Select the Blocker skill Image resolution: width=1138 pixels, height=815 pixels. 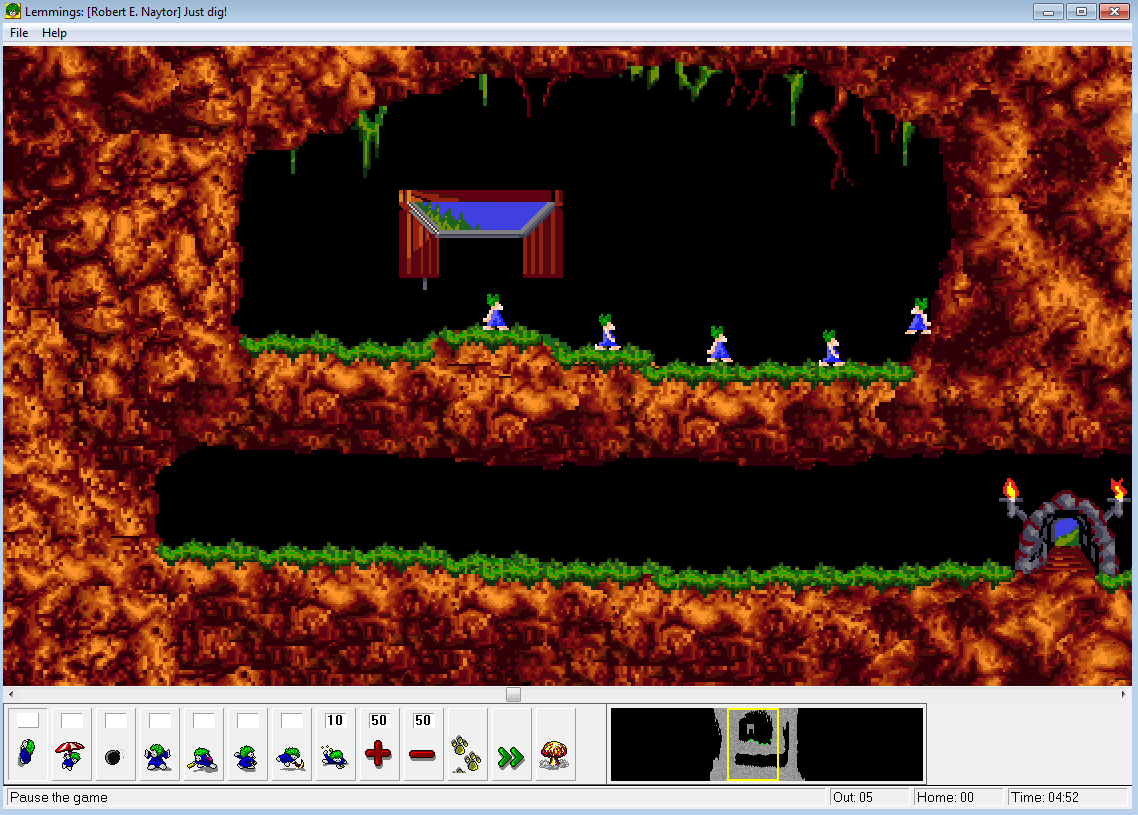pos(159,745)
